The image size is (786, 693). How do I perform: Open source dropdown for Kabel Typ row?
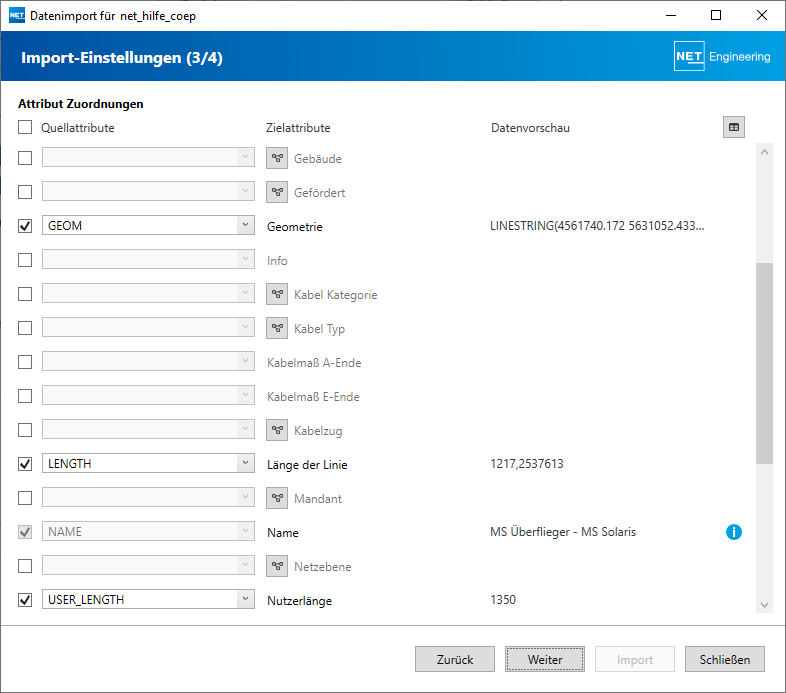coord(148,327)
